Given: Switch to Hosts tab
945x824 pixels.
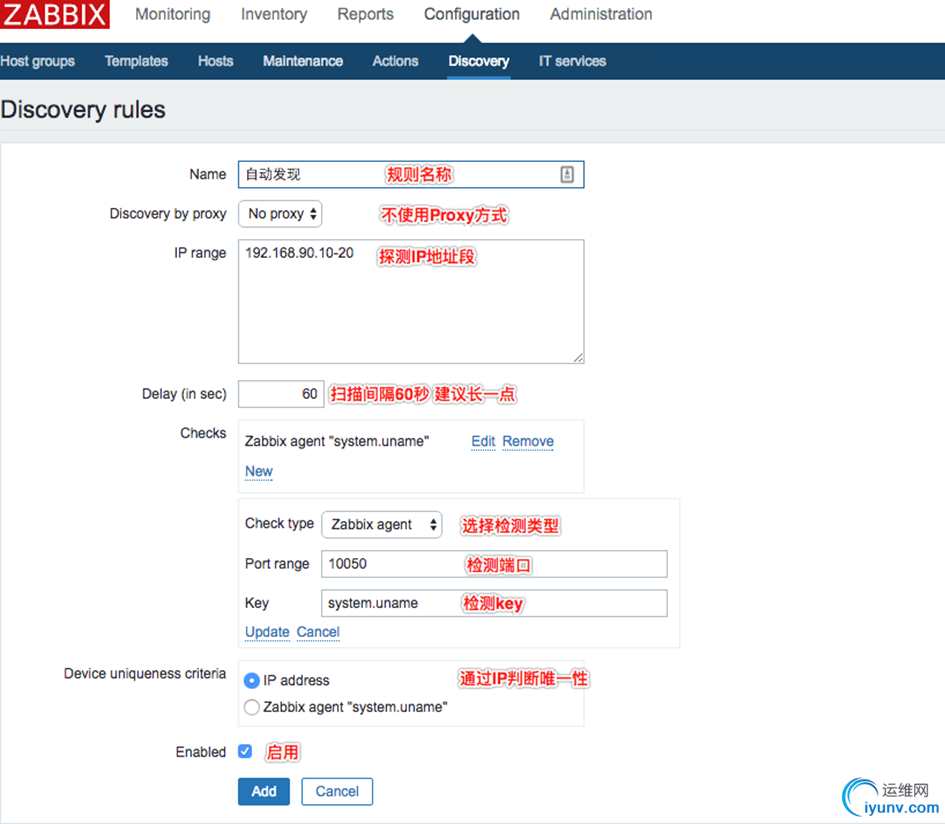Looking at the screenshot, I should [215, 61].
